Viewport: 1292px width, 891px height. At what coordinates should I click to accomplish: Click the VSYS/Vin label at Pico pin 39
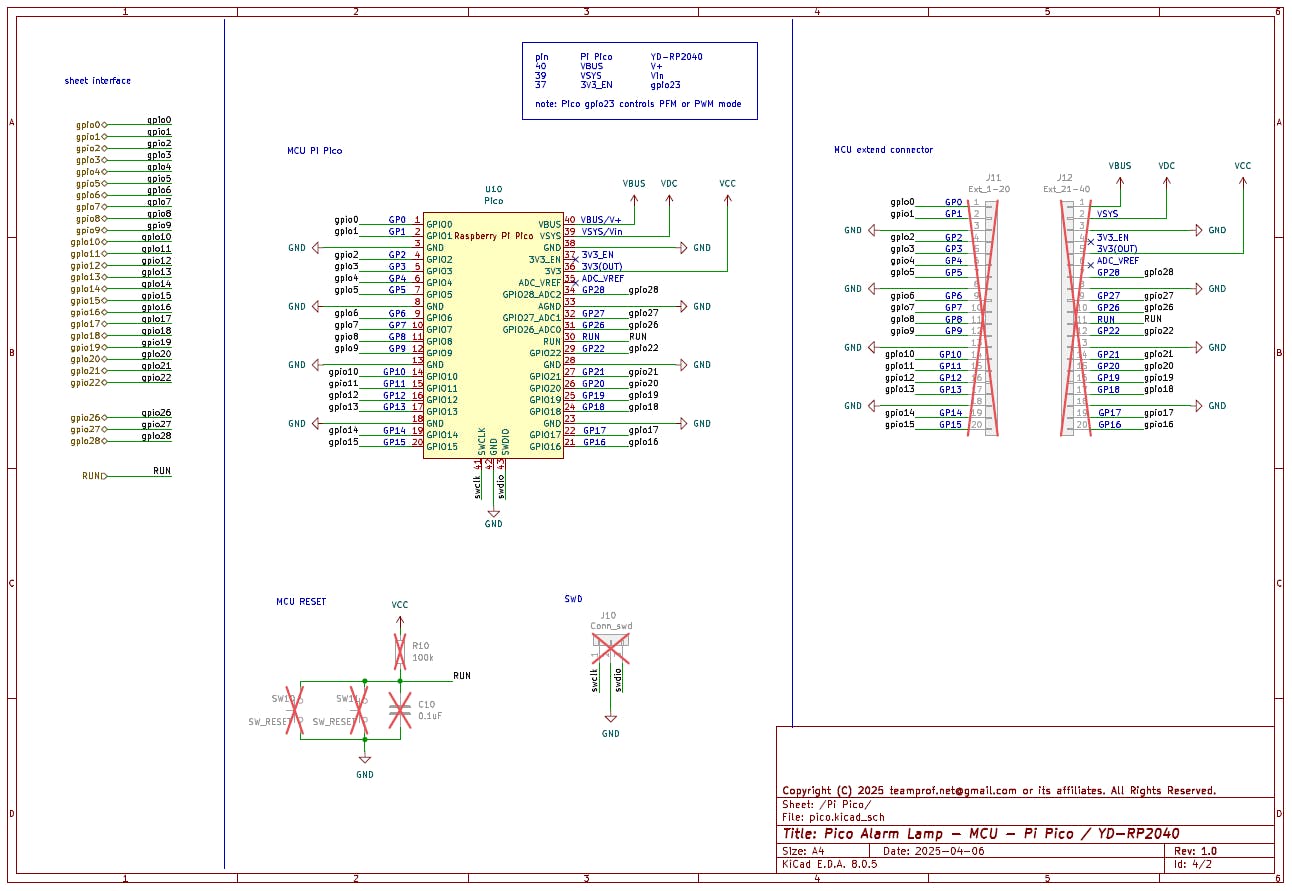coord(601,232)
